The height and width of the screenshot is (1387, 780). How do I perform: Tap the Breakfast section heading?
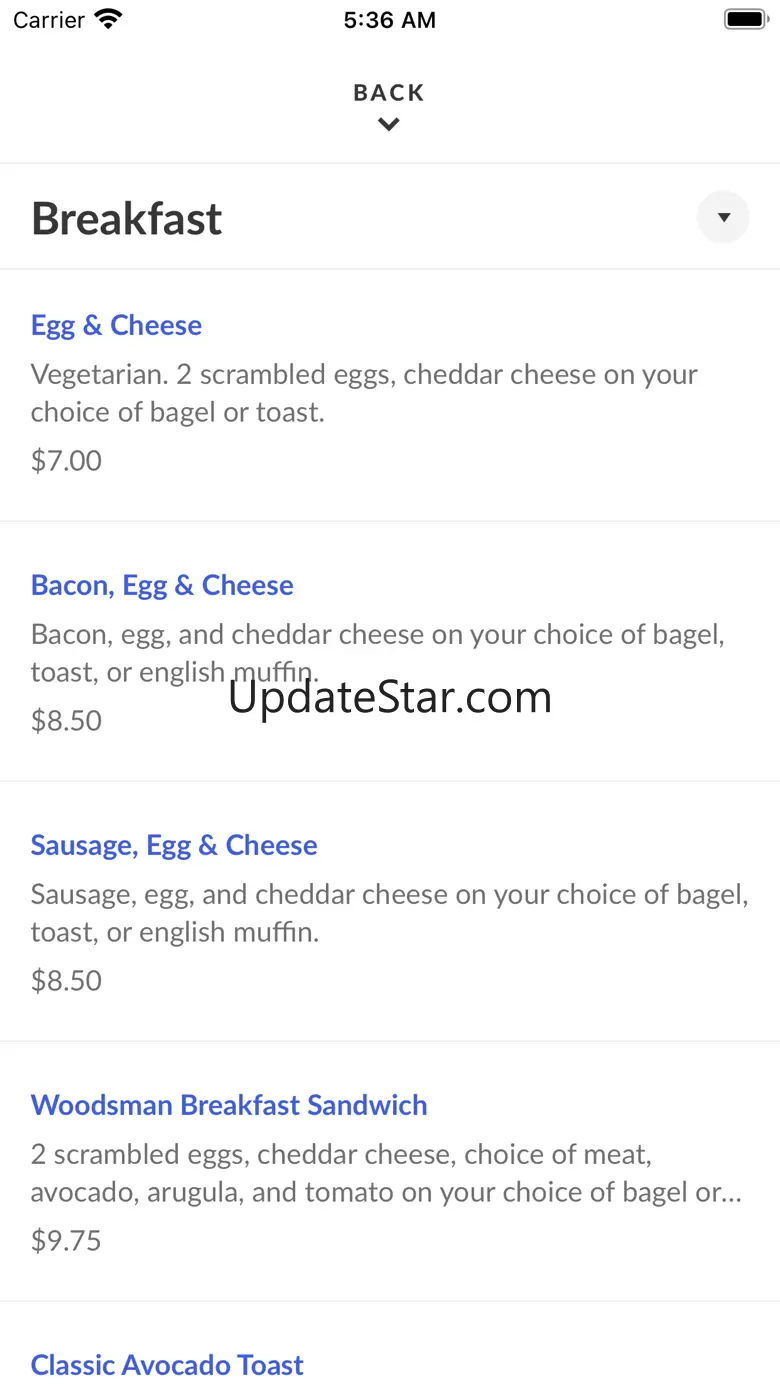coord(127,219)
